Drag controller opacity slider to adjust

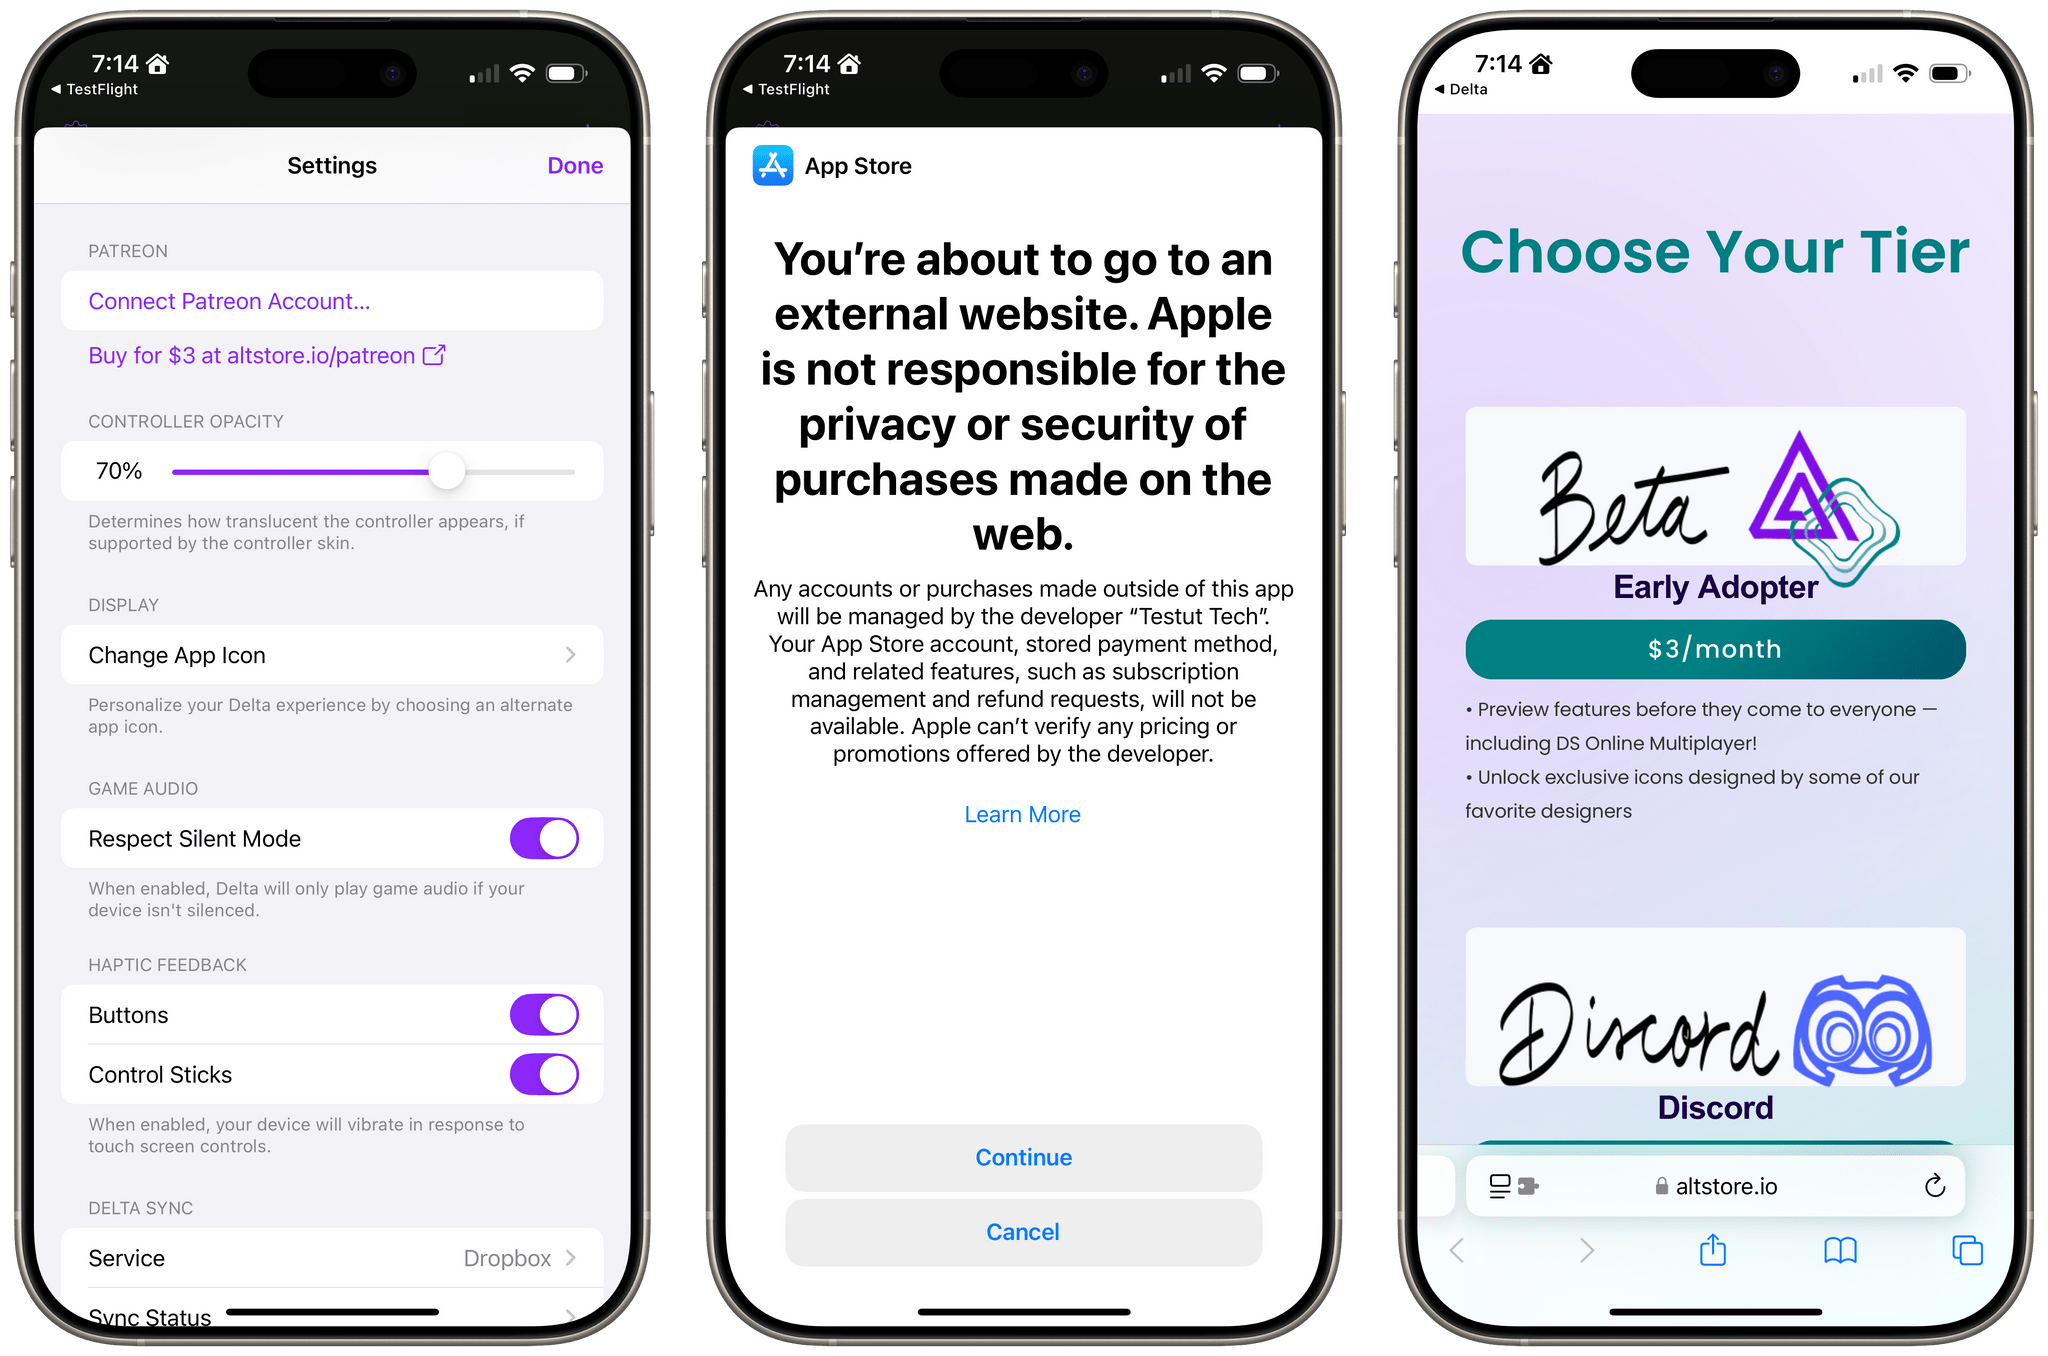(445, 469)
